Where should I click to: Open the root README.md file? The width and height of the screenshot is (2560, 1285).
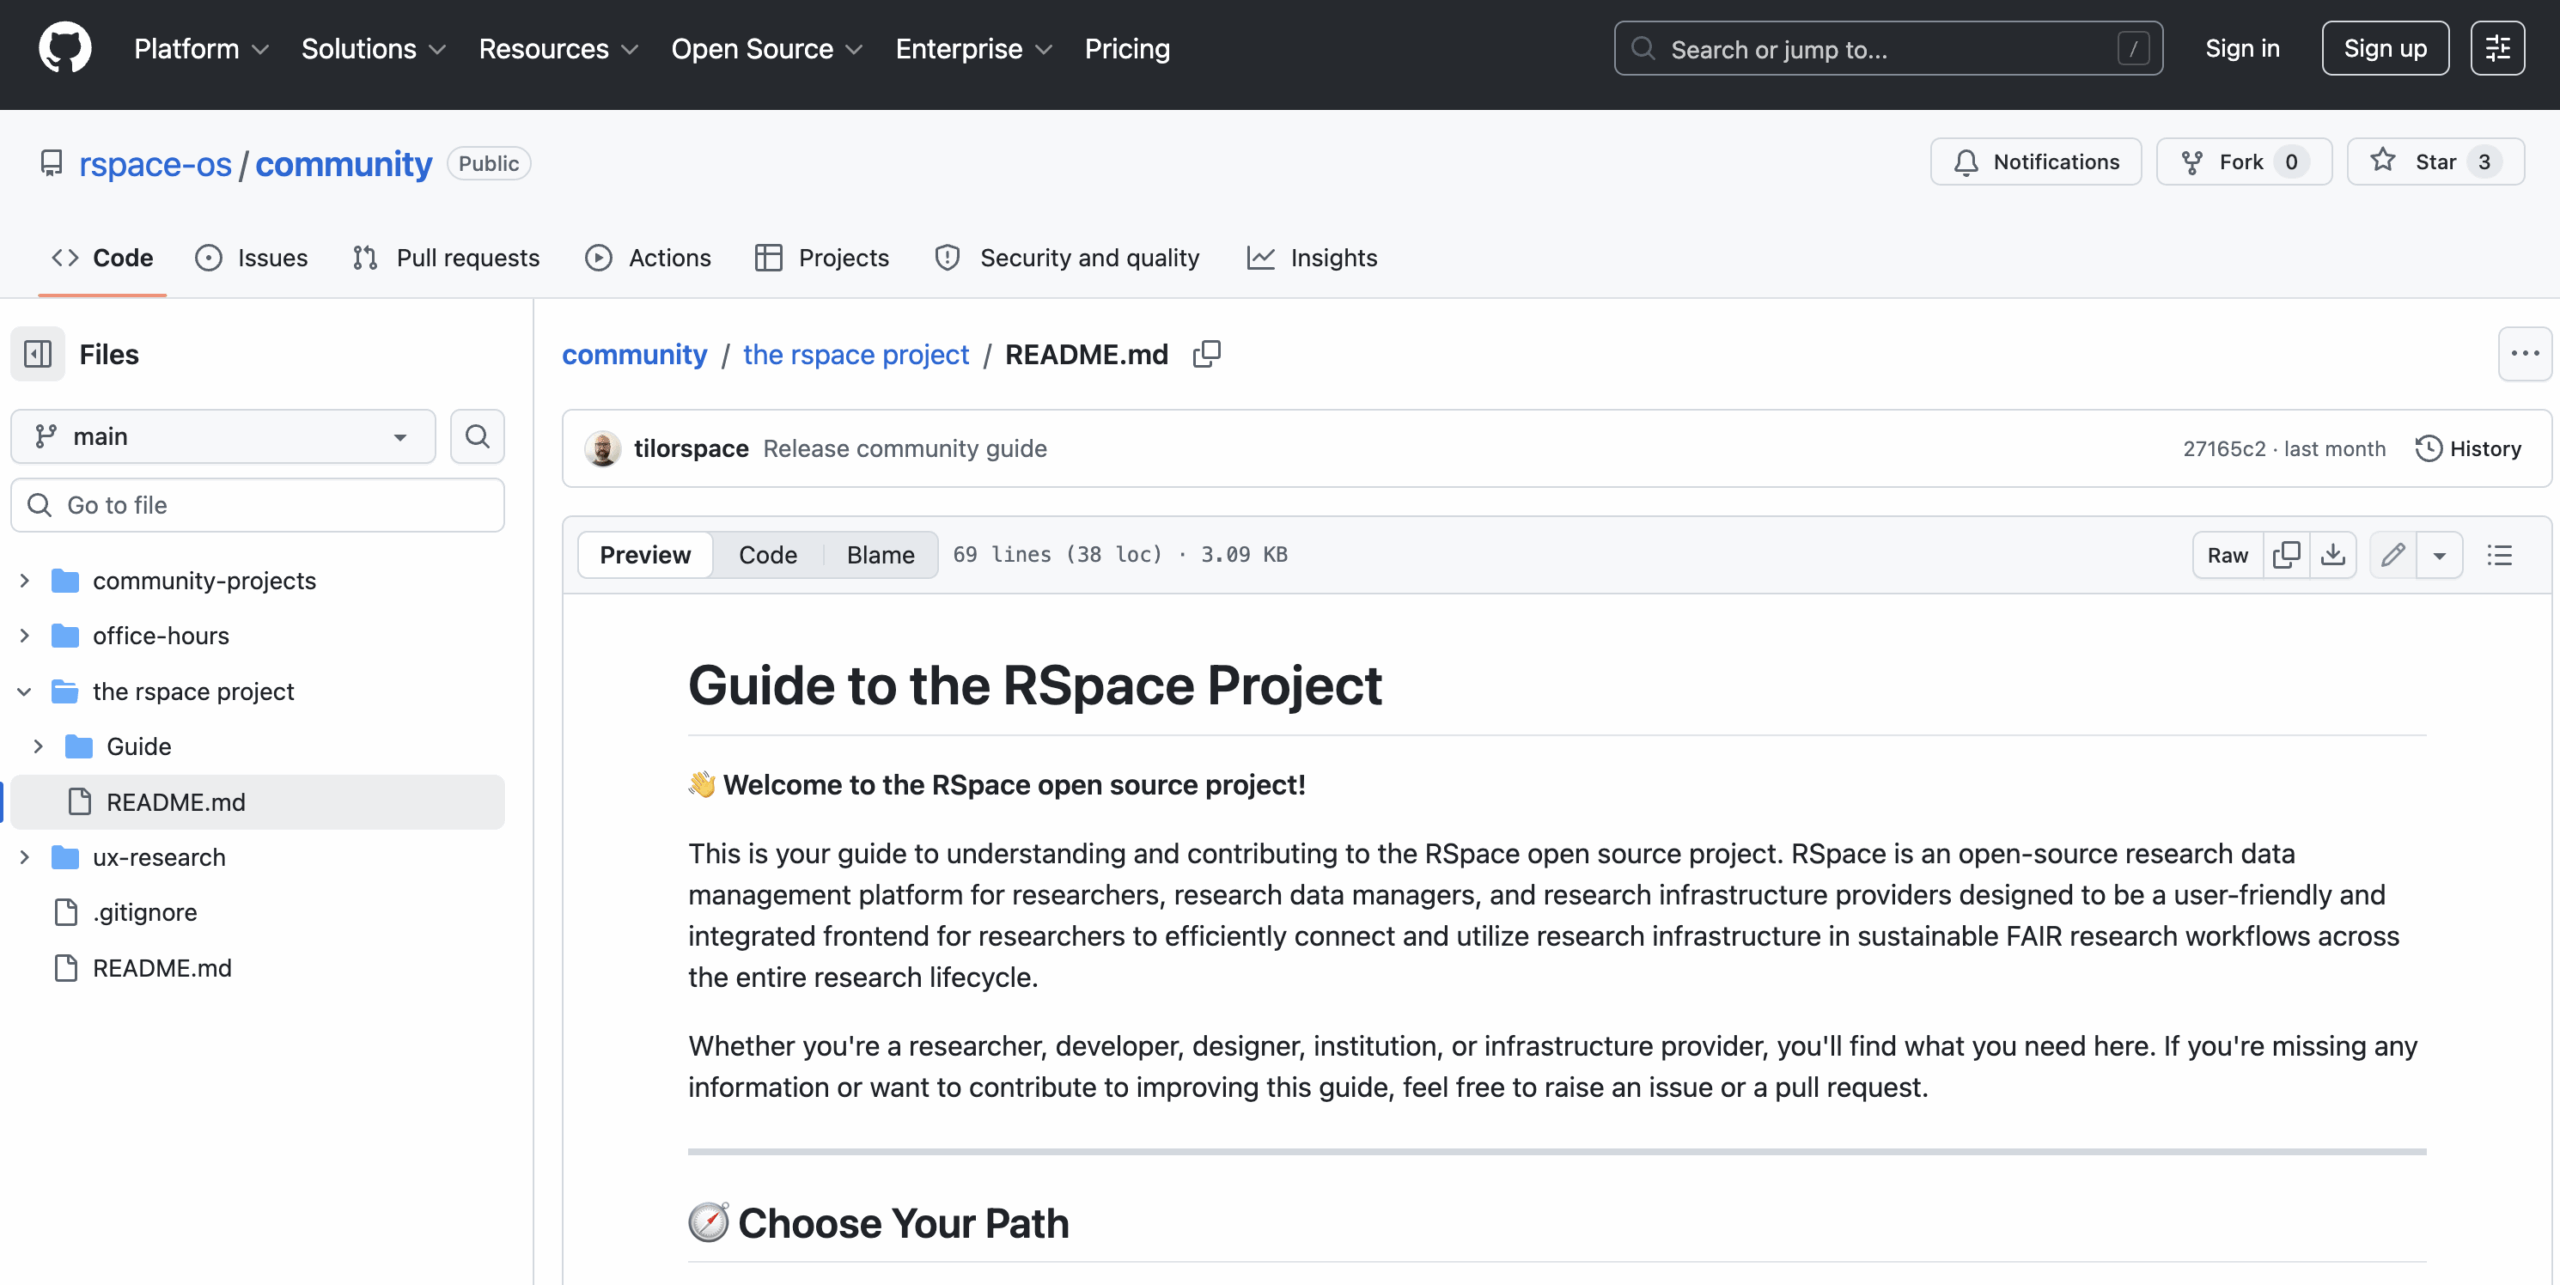click(162, 968)
